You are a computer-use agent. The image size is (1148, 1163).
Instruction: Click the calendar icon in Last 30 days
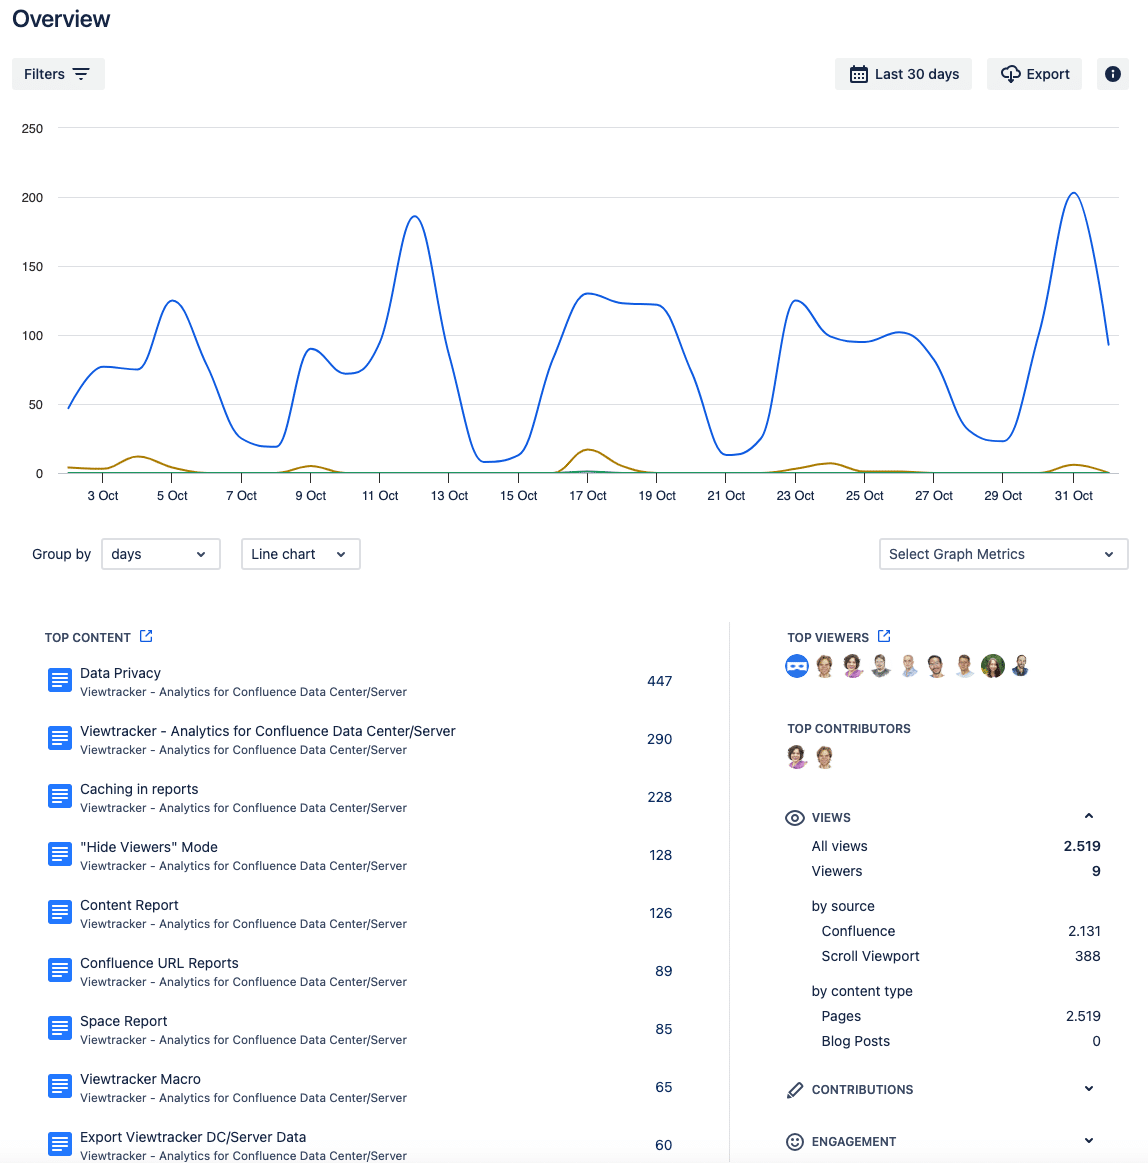(859, 73)
